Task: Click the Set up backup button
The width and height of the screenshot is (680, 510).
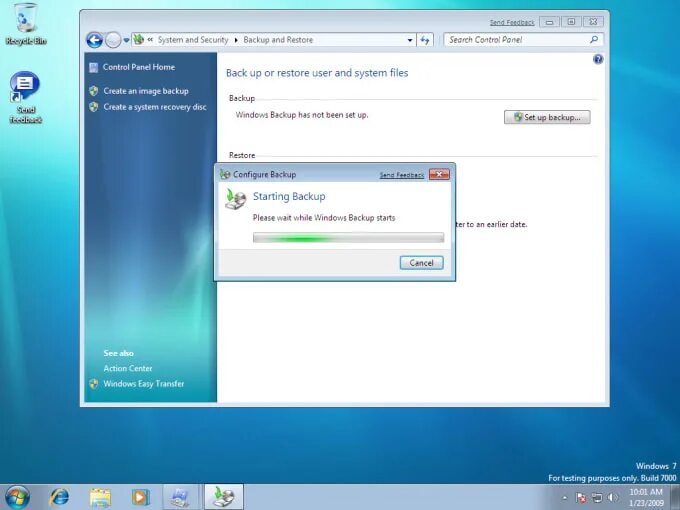Action: [547, 117]
